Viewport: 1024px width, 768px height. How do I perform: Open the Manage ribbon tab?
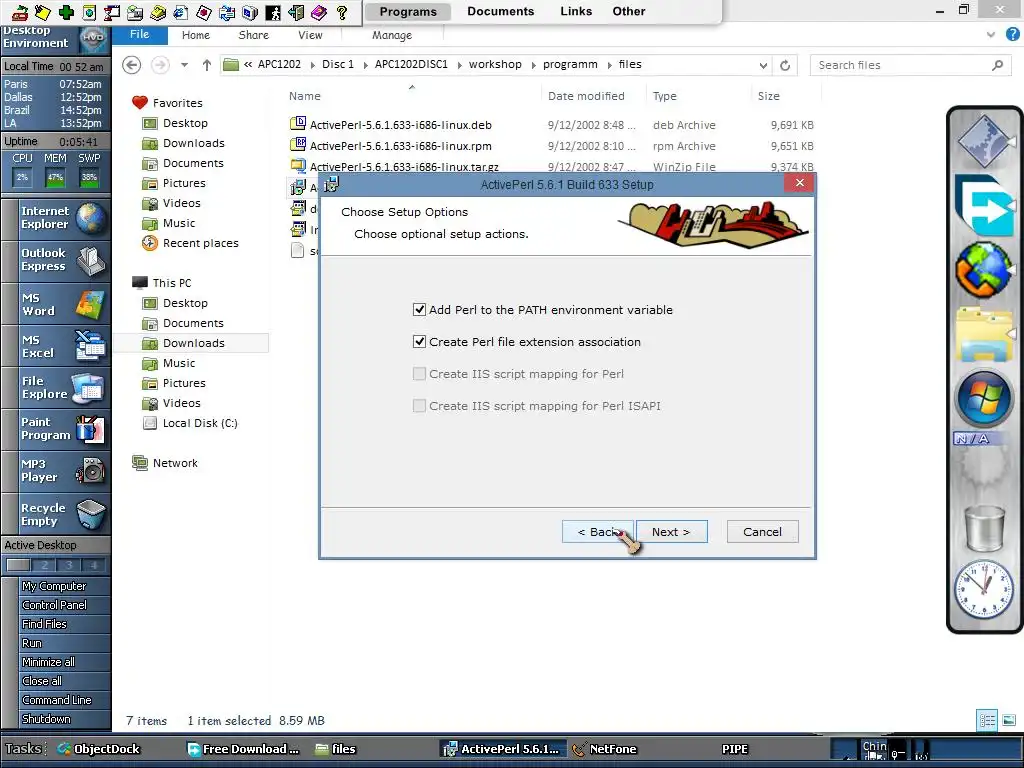click(x=392, y=35)
